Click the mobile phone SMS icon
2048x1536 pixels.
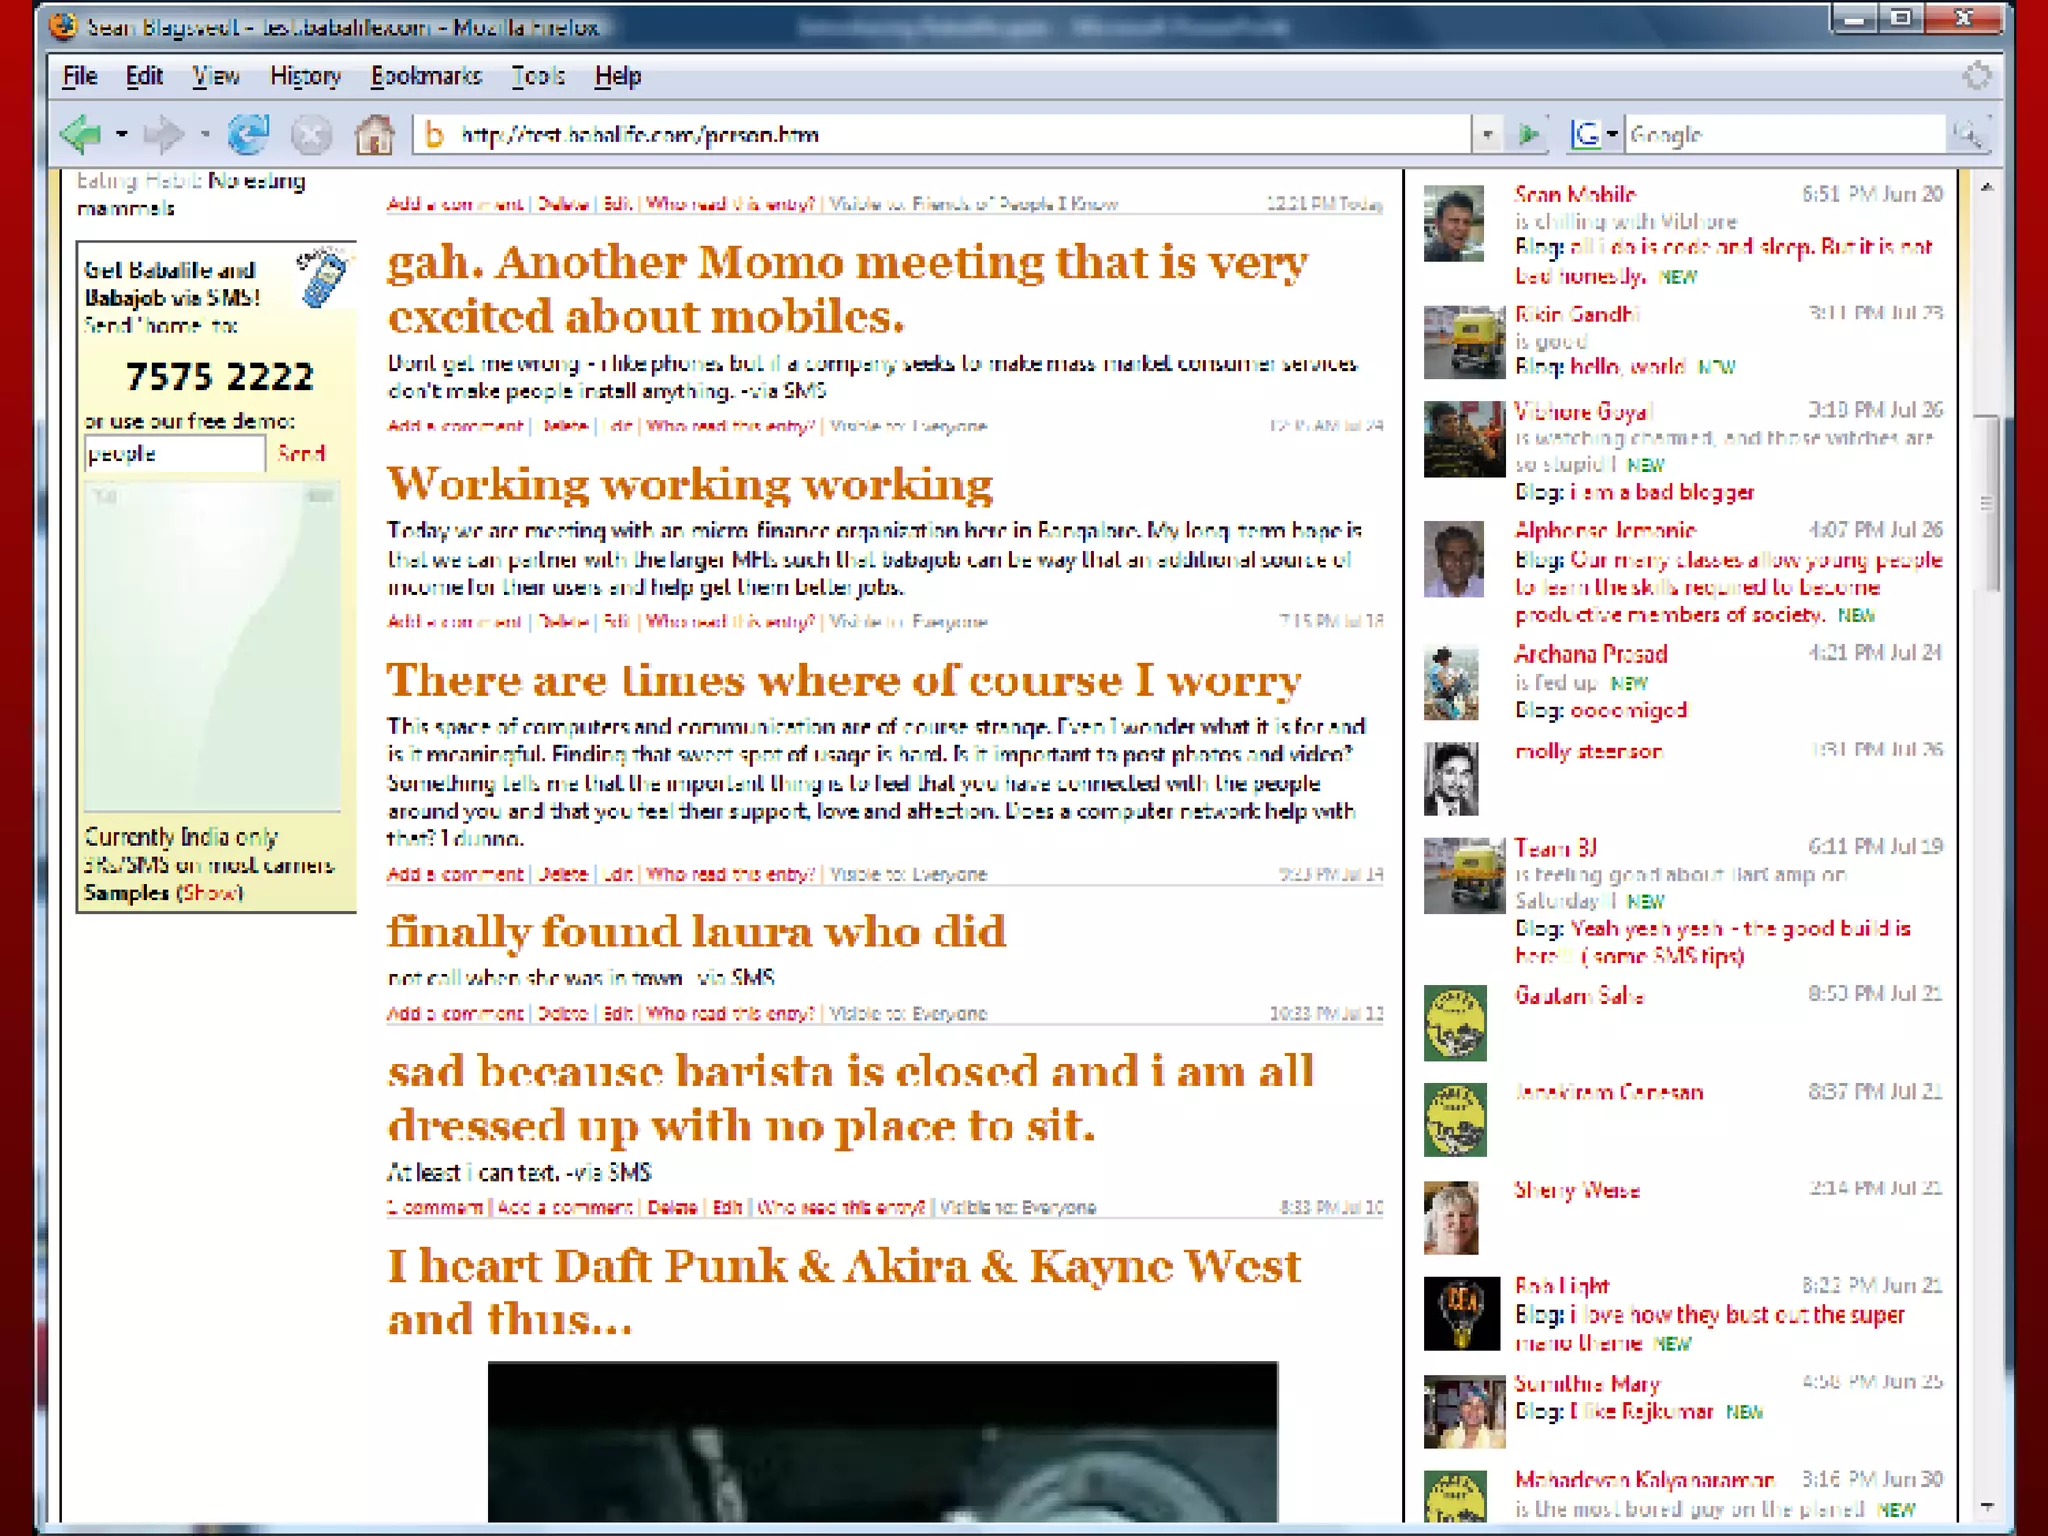coord(321,277)
